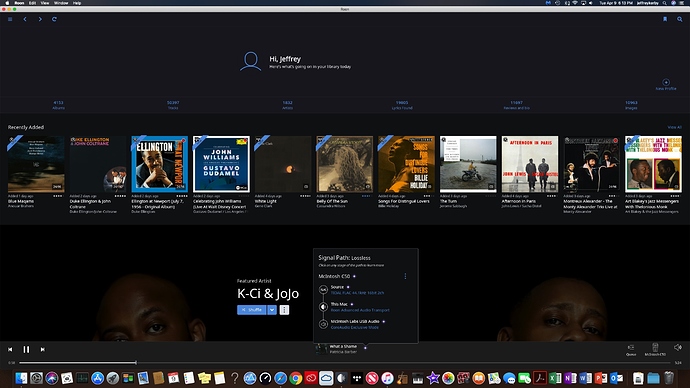Open the now playing What a Shame track
The height and width of the screenshot is (388, 690).
343,346
